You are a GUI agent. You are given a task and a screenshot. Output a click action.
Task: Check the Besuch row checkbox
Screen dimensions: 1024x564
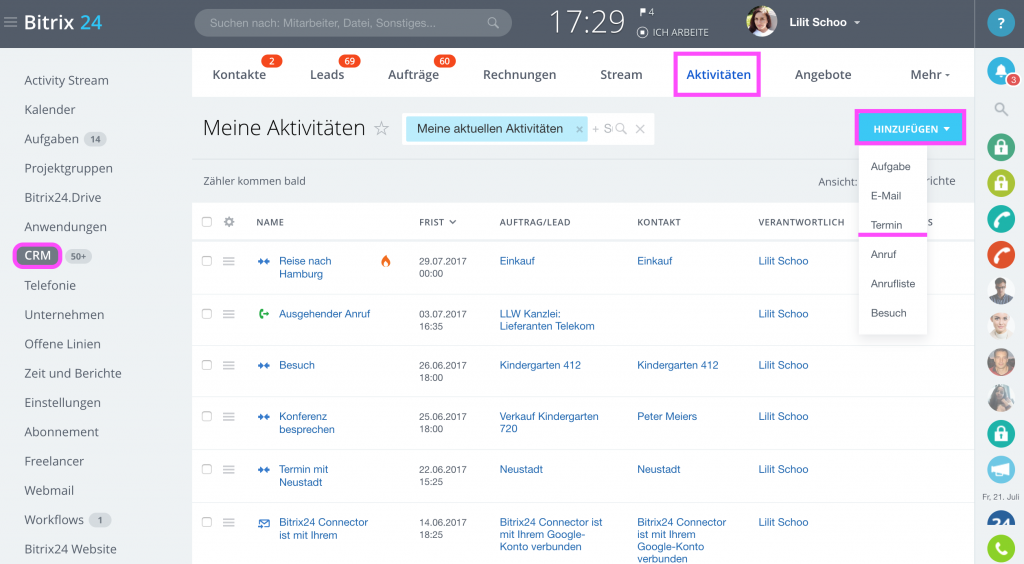click(207, 366)
